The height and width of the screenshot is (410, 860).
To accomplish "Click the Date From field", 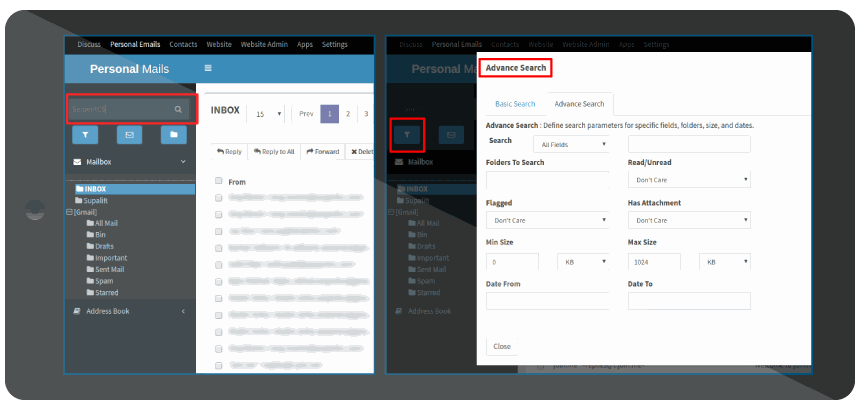I will click(547, 301).
